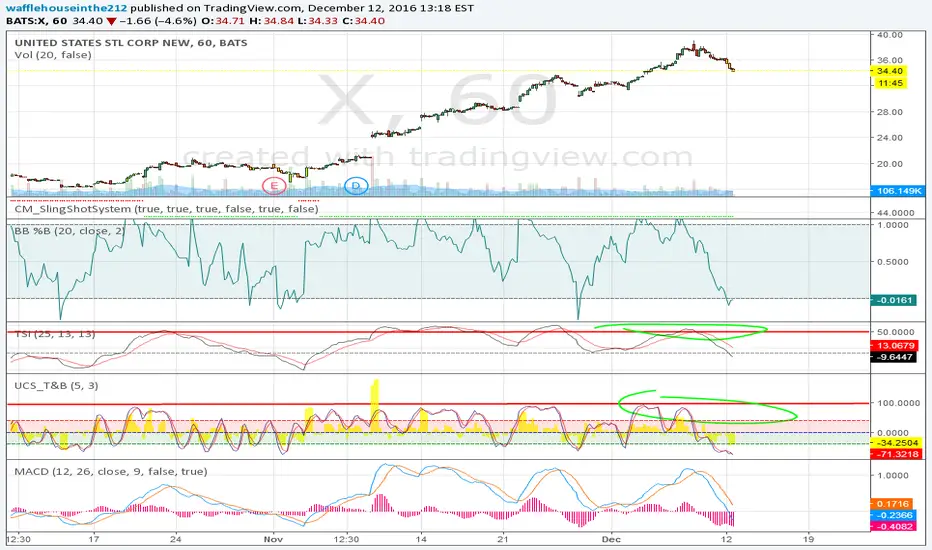This screenshot has height=550, width=932.
Task: Click the 106.149K volume value tag
Action: 897,191
